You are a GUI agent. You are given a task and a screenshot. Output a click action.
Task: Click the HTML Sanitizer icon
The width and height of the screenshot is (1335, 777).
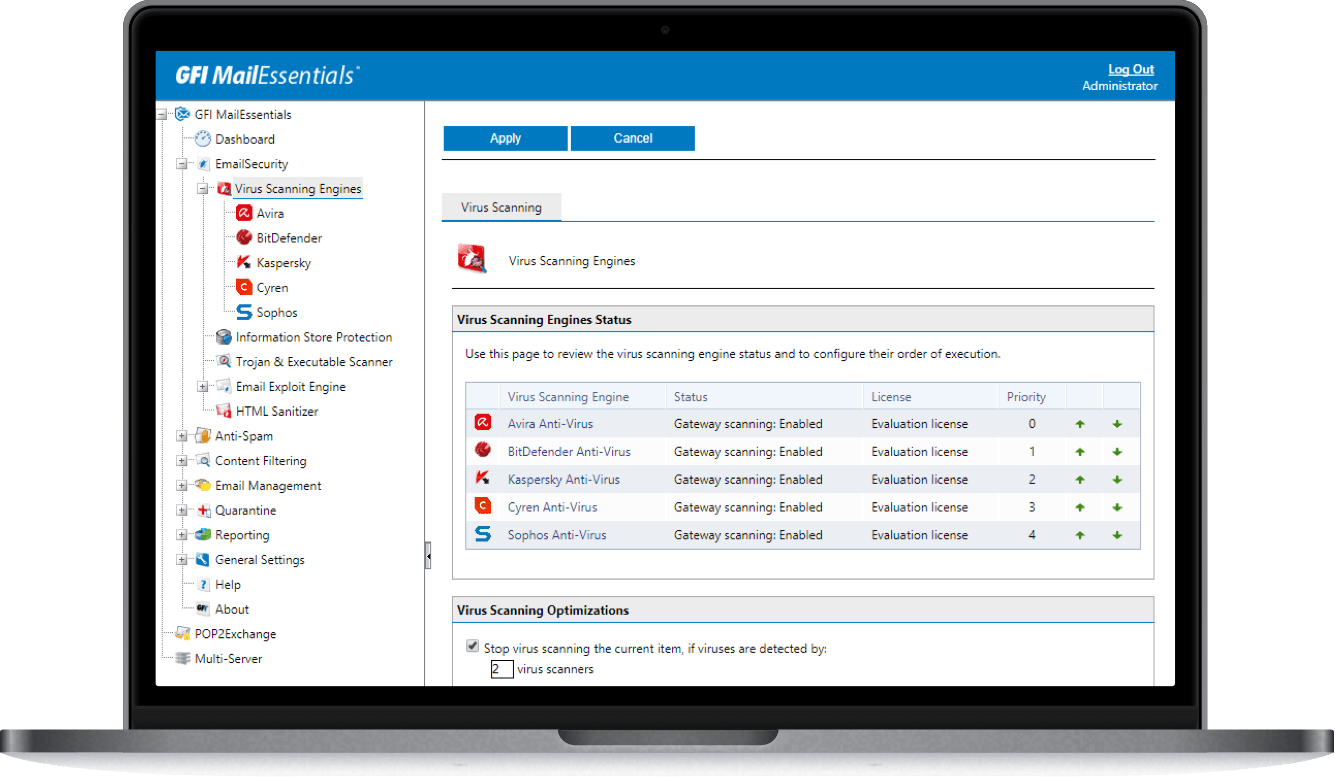(x=223, y=411)
